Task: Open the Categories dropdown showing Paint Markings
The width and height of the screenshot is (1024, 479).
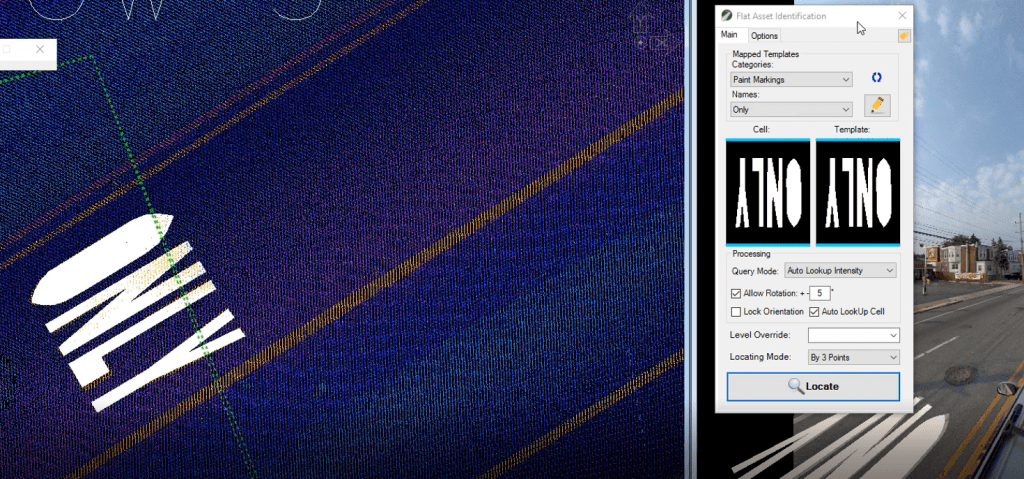Action: [x=791, y=79]
